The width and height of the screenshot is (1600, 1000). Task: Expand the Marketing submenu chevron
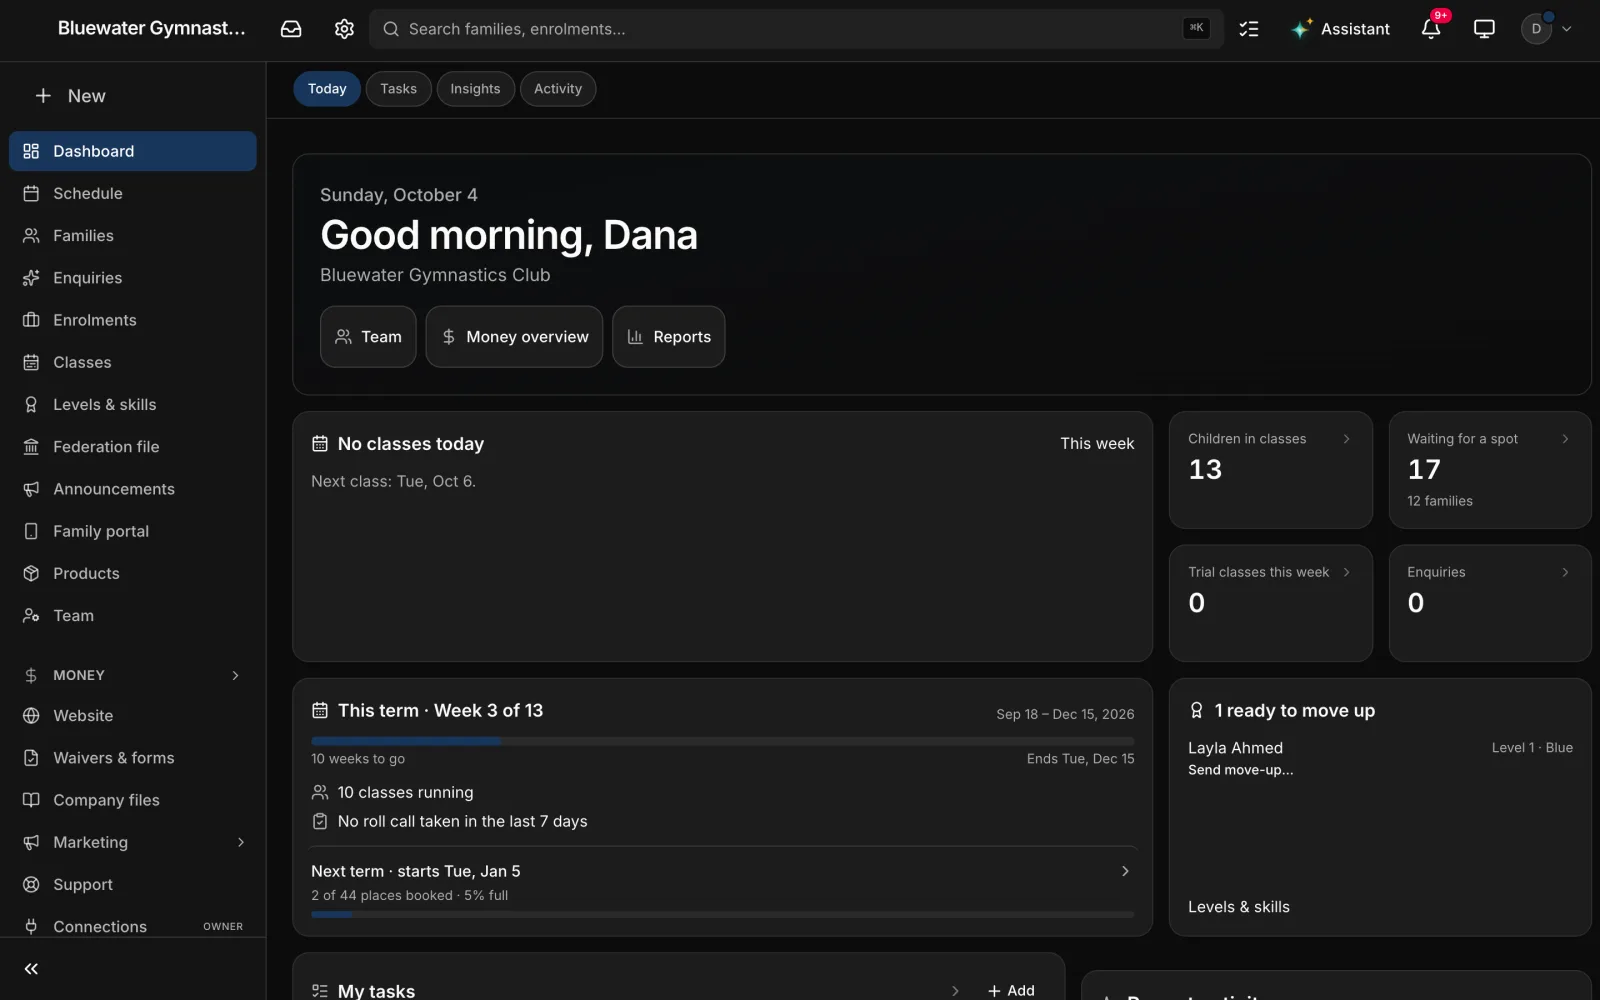click(x=240, y=842)
